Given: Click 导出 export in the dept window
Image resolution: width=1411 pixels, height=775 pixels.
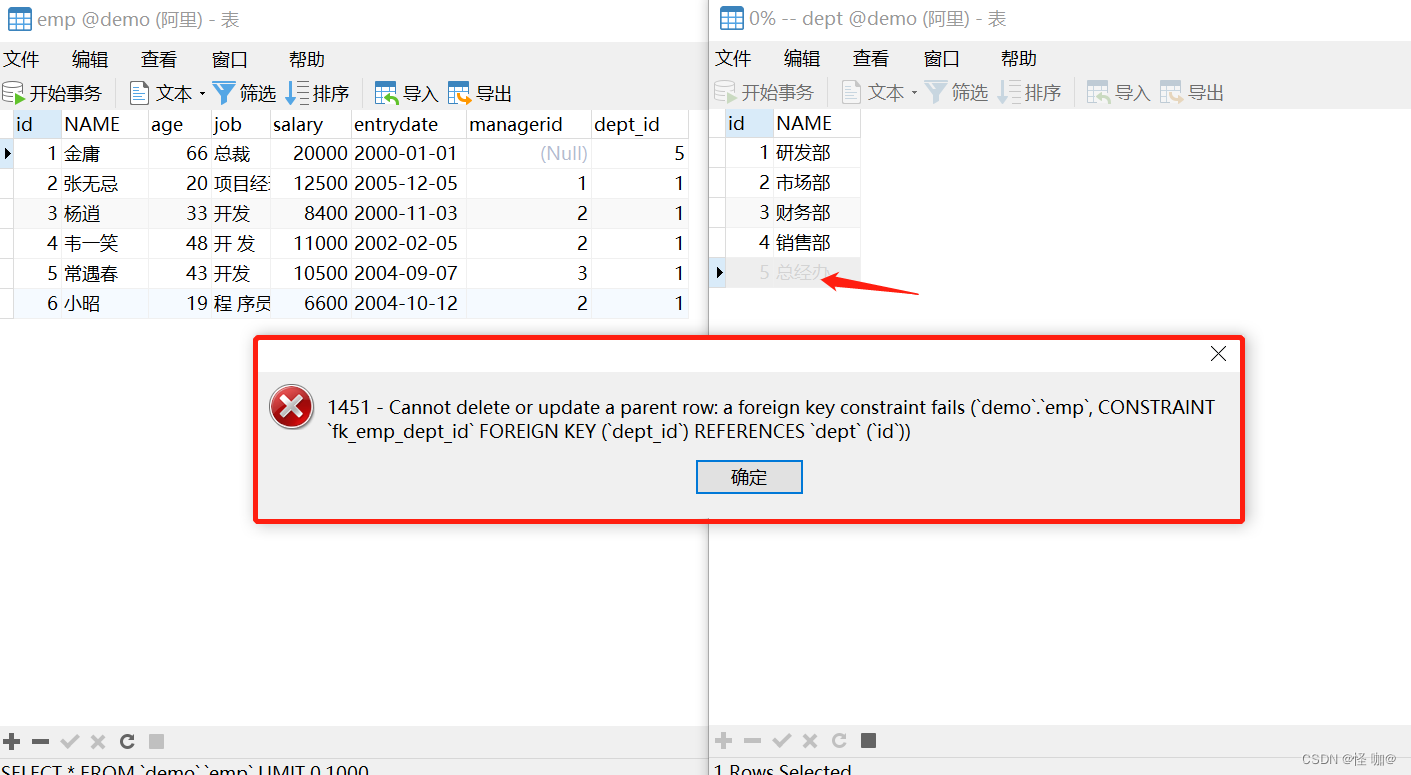Looking at the screenshot, I should coord(1192,92).
